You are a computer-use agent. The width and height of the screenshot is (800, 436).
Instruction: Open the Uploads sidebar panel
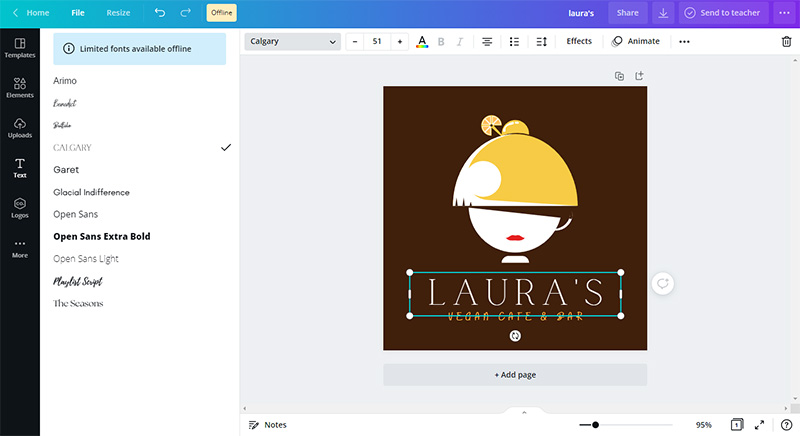click(20, 128)
